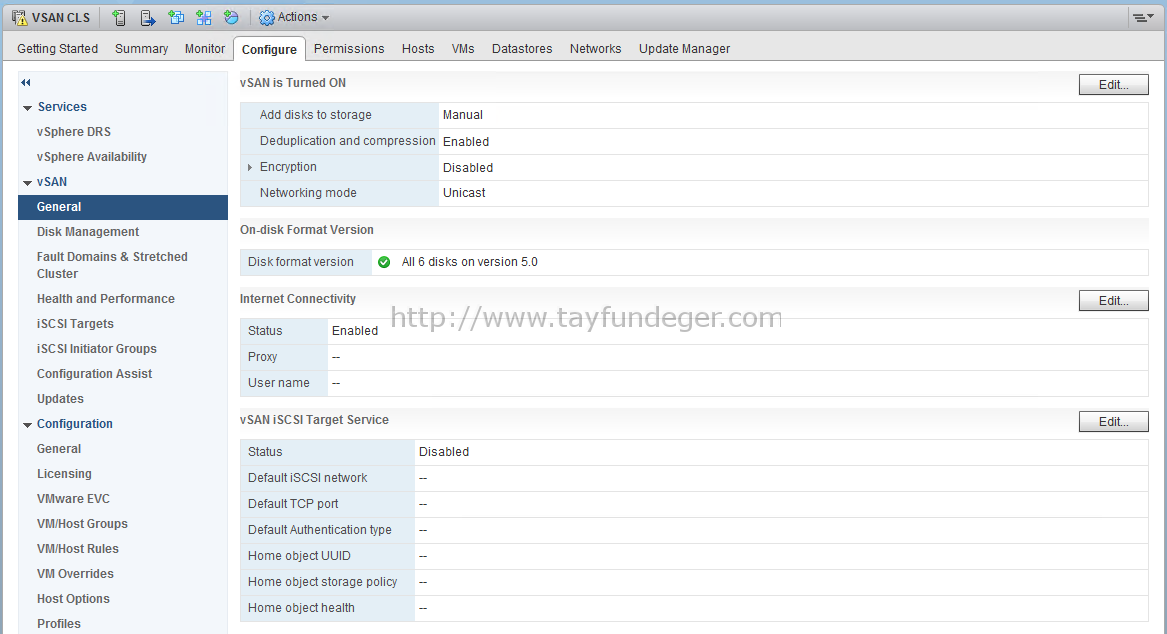
Task: Click 'Enabled' beside Deduplication and compression
Action: click(466, 141)
